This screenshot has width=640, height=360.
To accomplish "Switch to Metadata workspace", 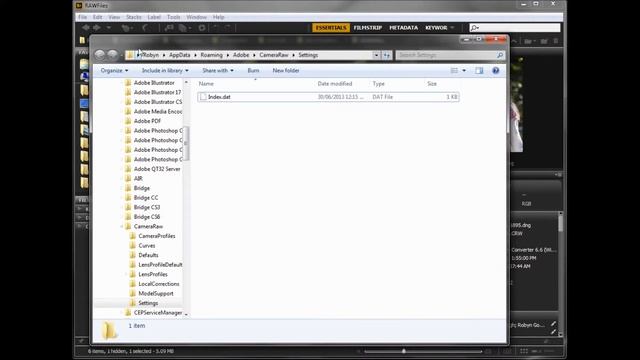I will (x=403, y=28).
